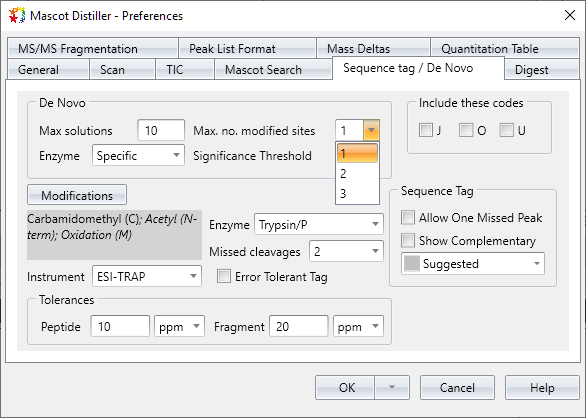
Task: Open the ESI-TRAP Instrument dropdown
Action: (147, 276)
